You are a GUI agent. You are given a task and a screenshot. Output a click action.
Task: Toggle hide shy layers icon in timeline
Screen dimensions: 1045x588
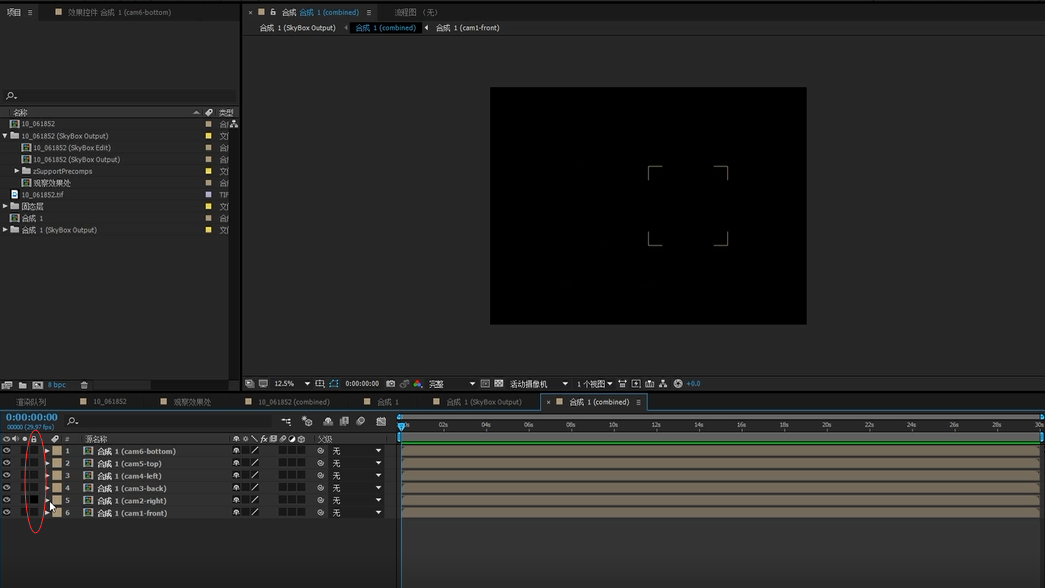328,421
